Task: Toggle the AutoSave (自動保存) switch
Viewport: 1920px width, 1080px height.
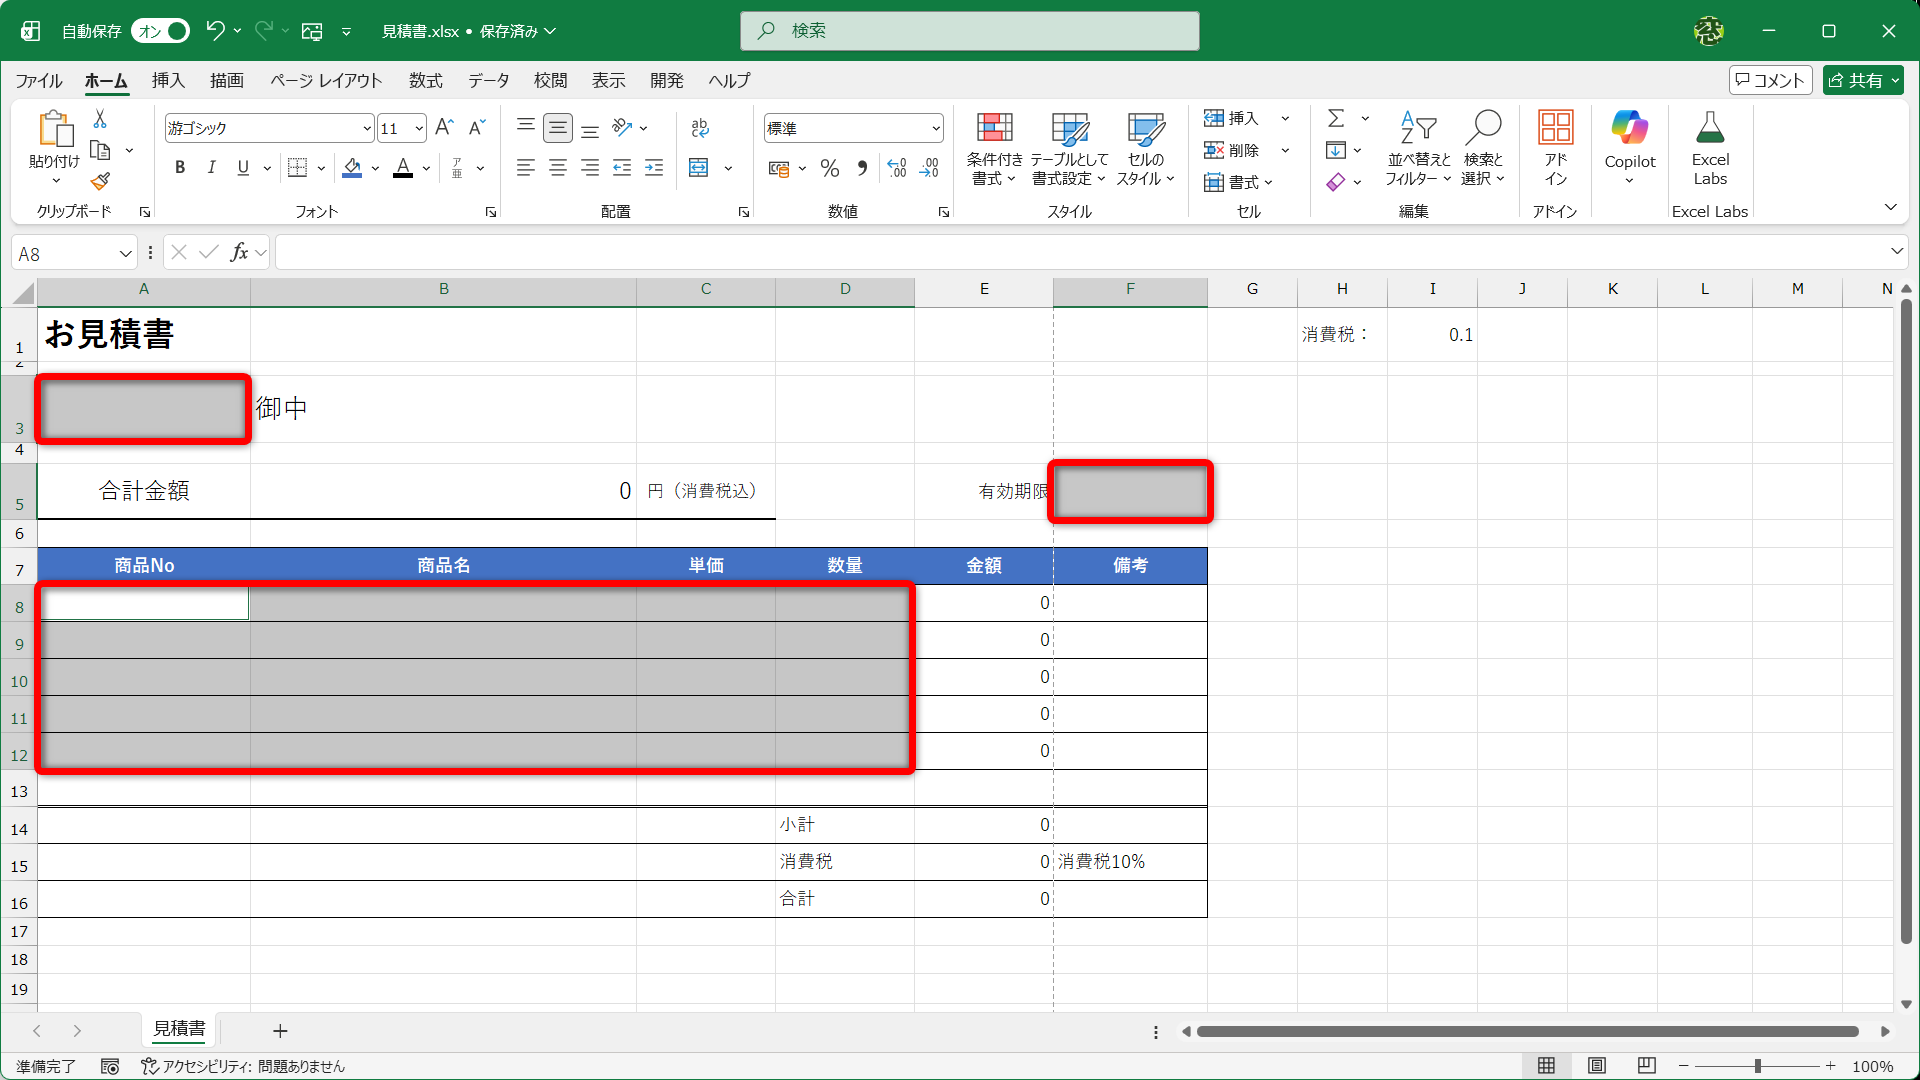Action: tap(160, 31)
